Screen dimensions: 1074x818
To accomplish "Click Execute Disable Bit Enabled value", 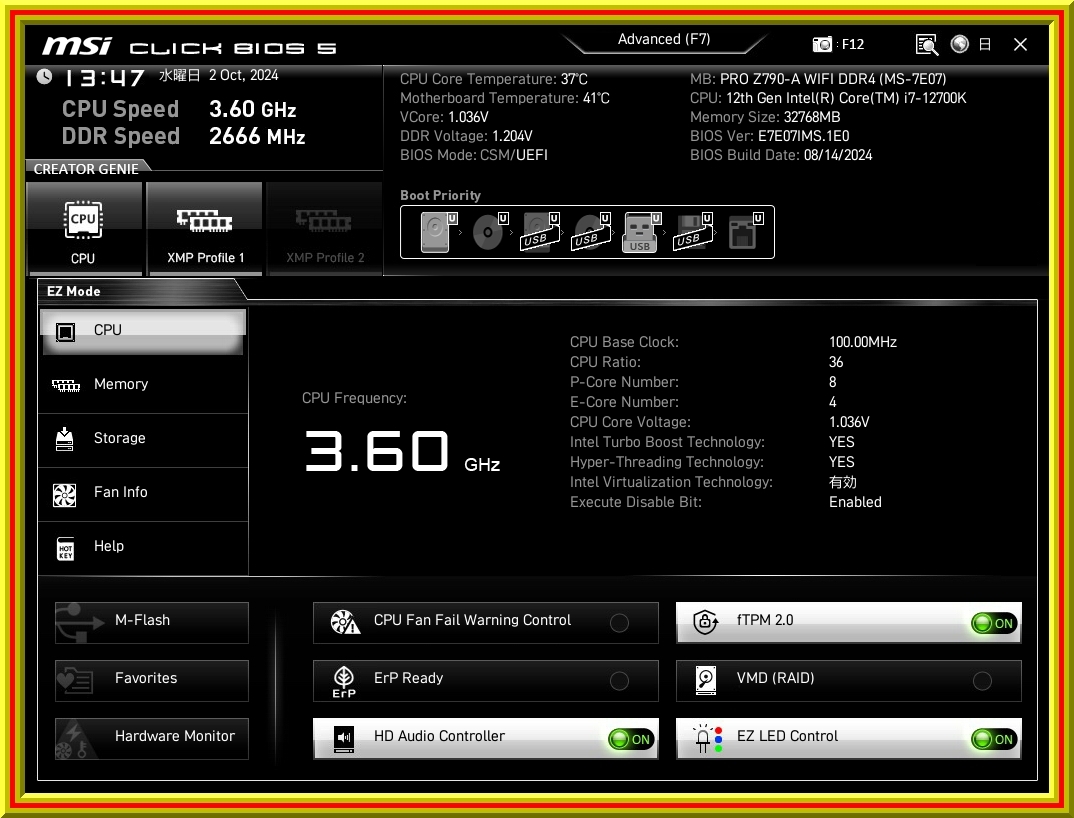I will [x=855, y=502].
